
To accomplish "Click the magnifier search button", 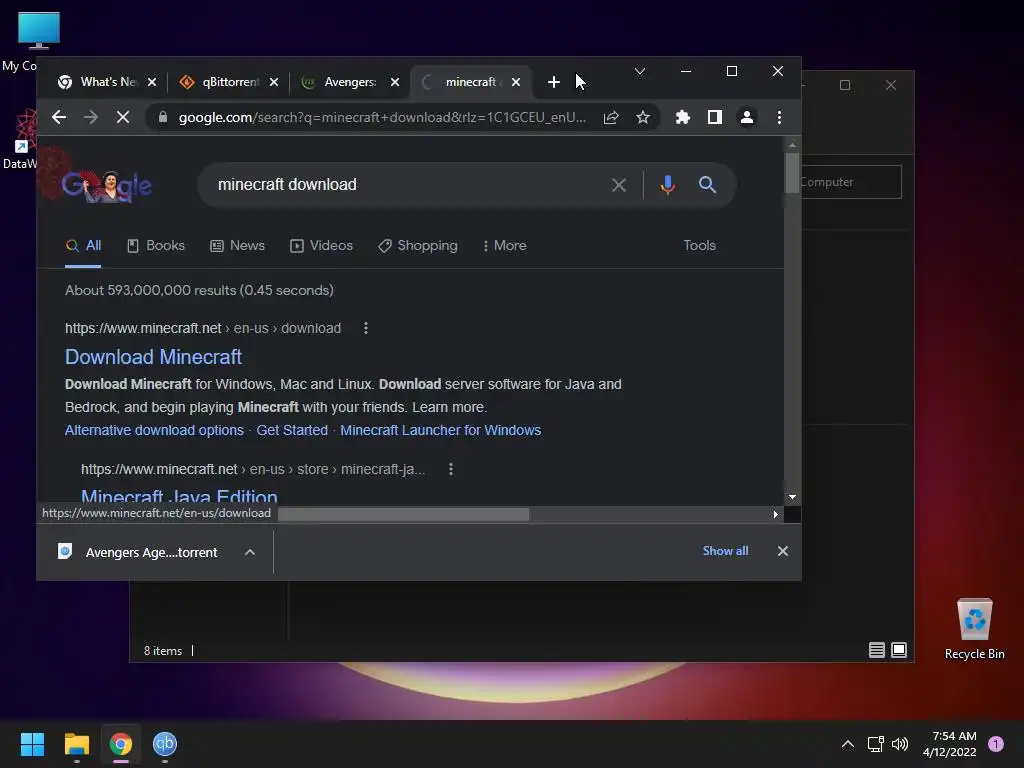I will point(707,185).
